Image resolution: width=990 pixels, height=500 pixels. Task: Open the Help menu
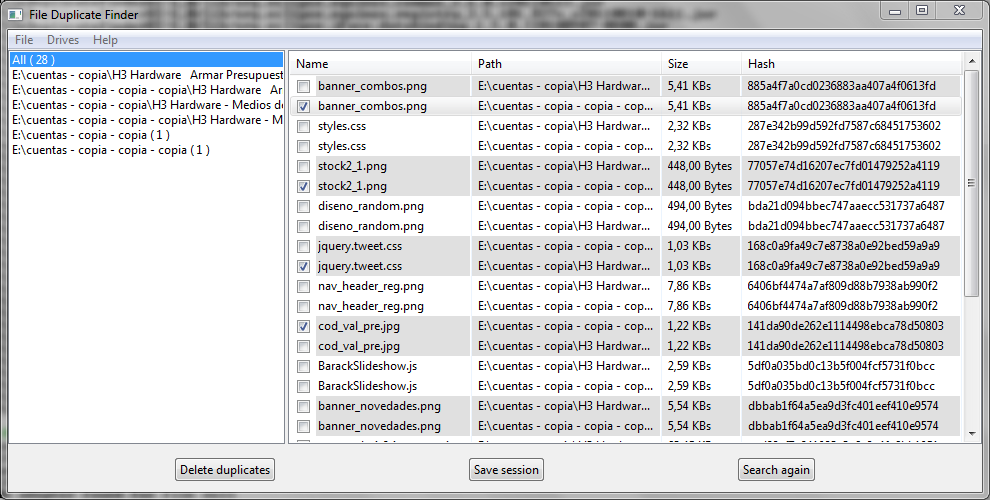[105, 40]
